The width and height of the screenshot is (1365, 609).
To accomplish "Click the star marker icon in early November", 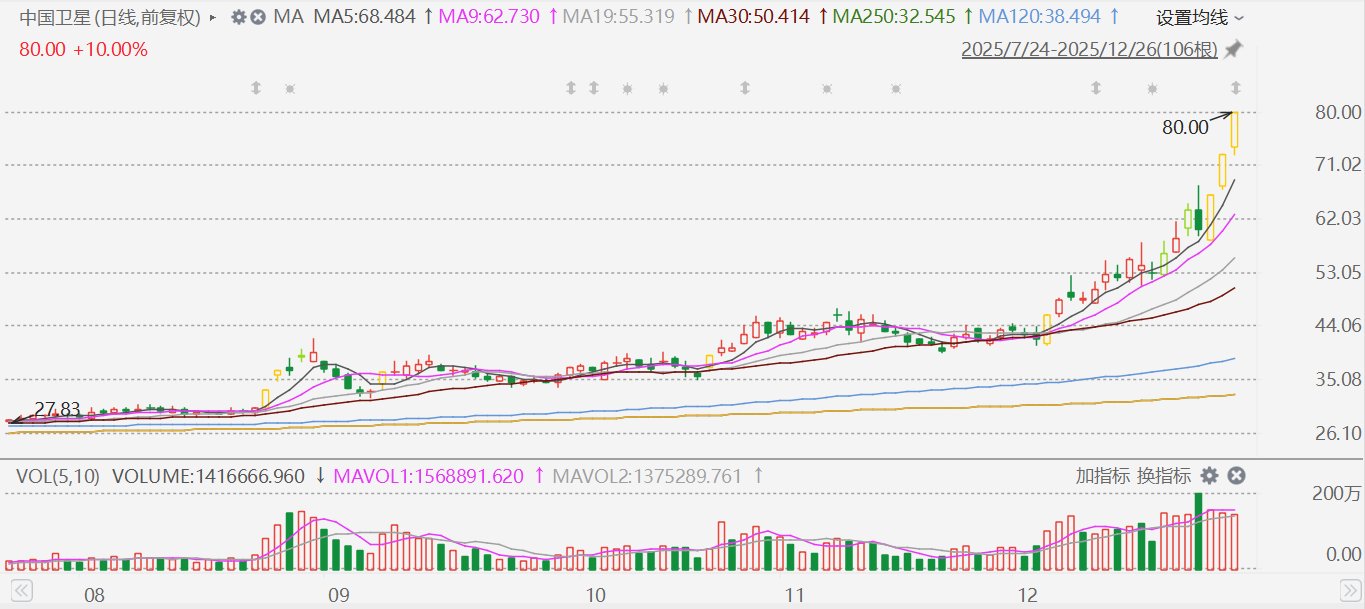I will (827, 88).
